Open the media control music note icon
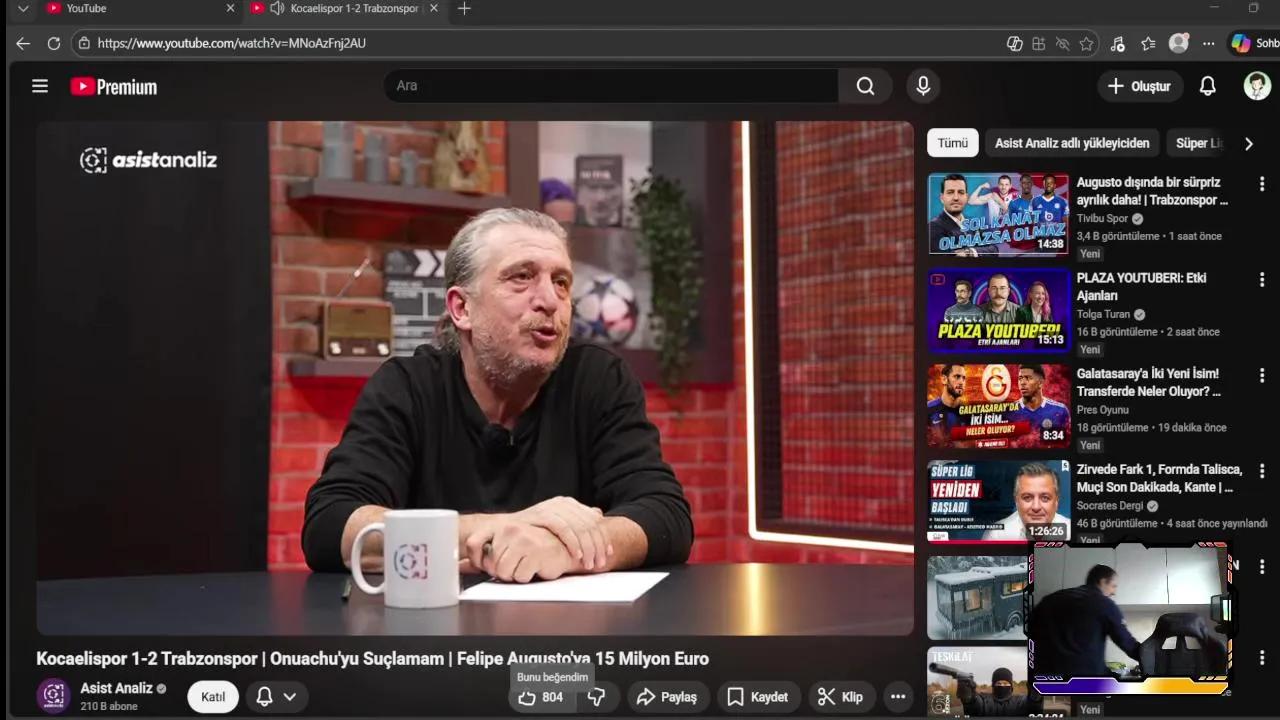This screenshot has width=1280, height=720. (1118, 43)
